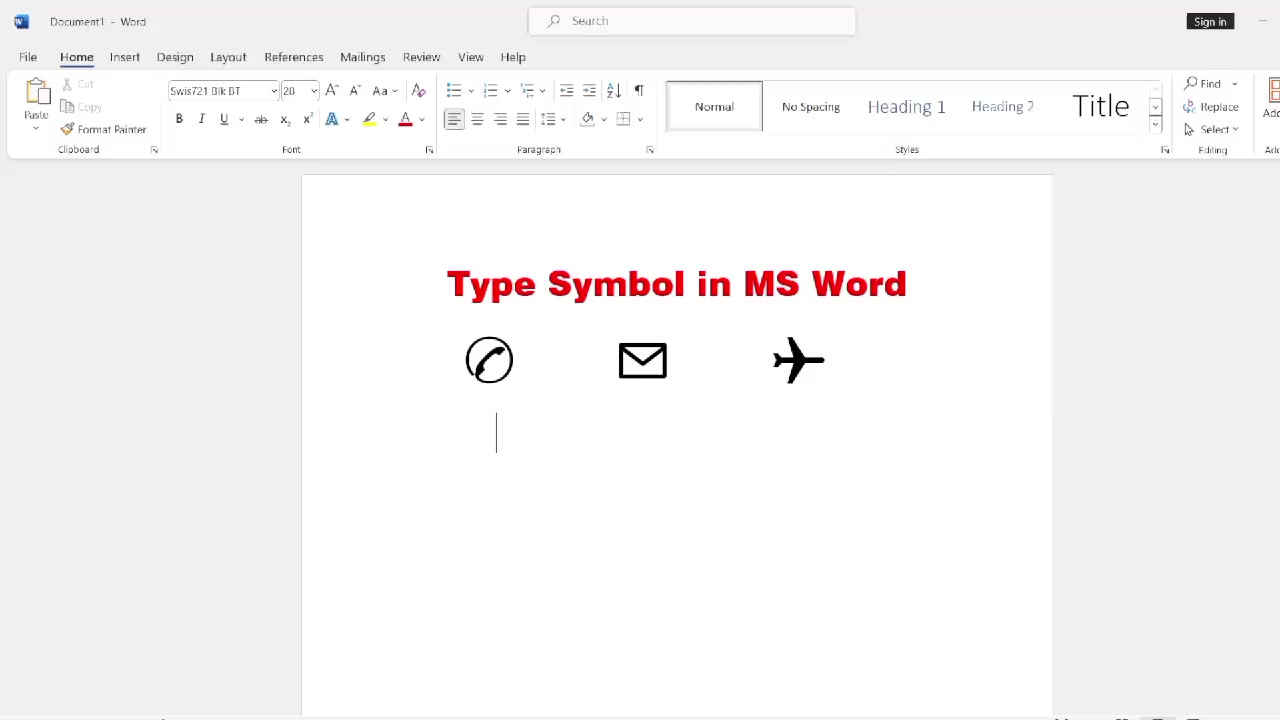This screenshot has width=1280, height=720.
Task: Open the Line and Paragraph Spacing menu
Action: (x=552, y=119)
